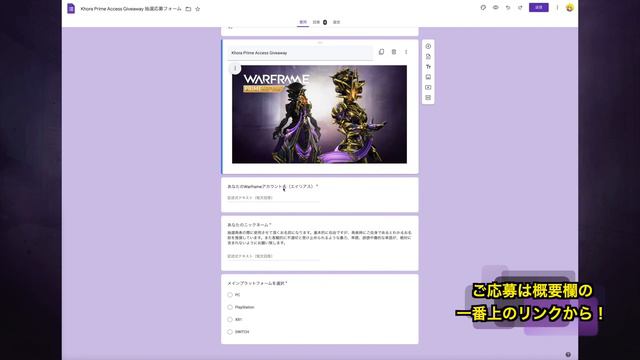
Task: Add title and description with the Tt icon
Action: coord(428,67)
